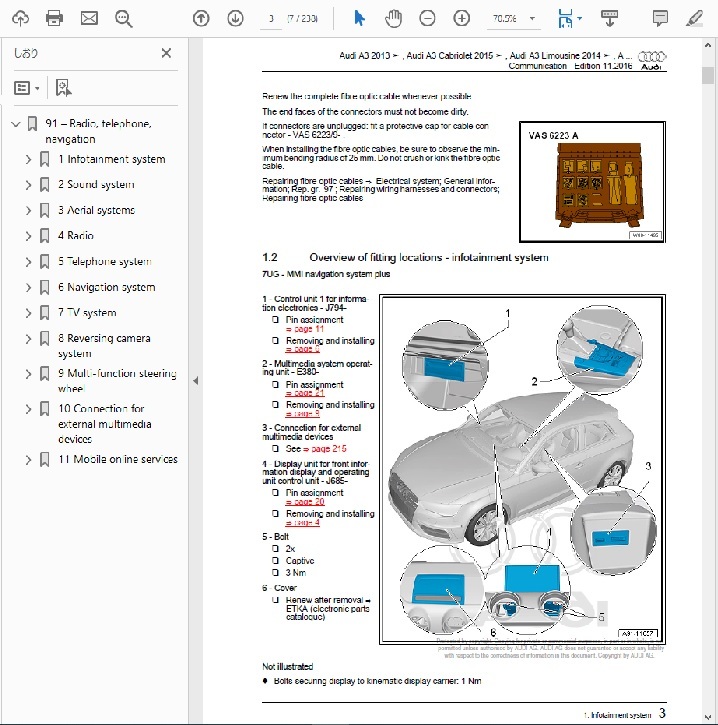Expand the 8 Reversing camera system bookmark

[x=28, y=339]
